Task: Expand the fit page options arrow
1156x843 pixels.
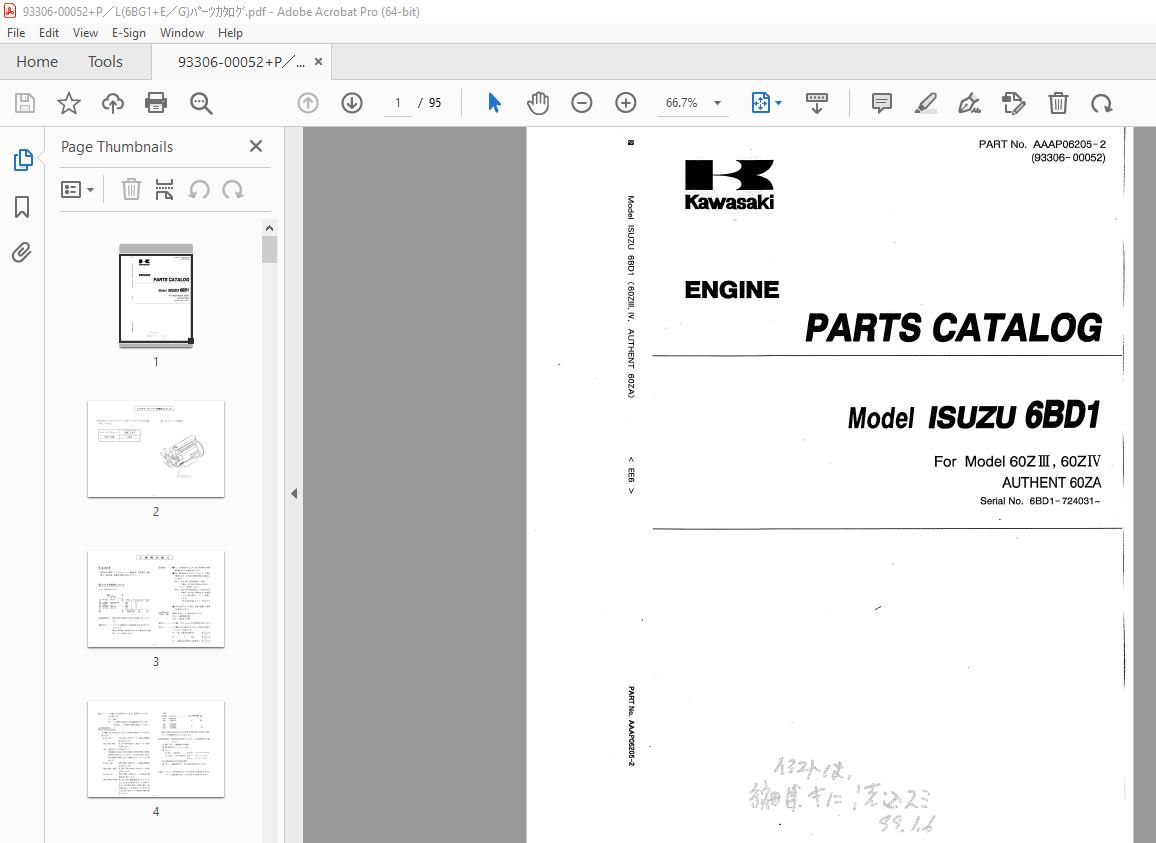Action: pyautogui.click(x=779, y=103)
